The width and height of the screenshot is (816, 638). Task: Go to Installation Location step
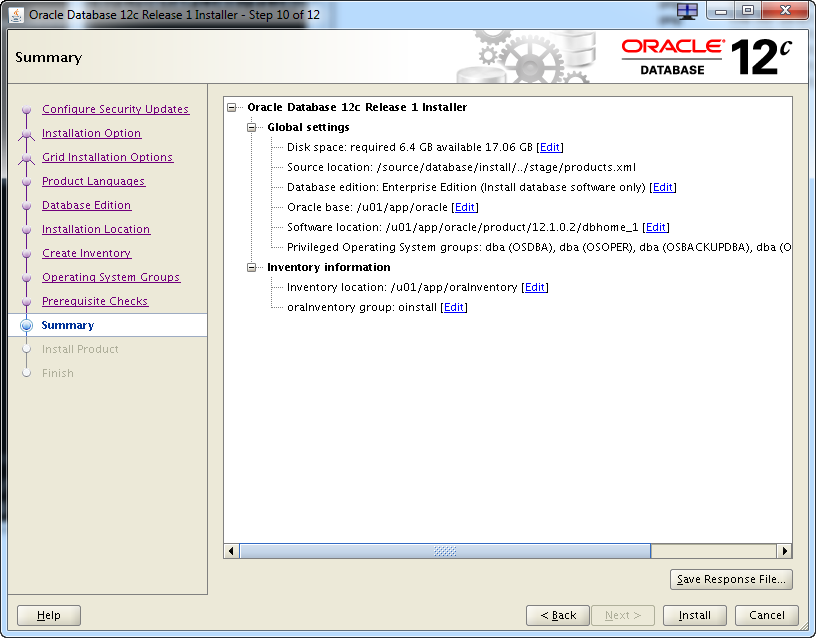96,229
